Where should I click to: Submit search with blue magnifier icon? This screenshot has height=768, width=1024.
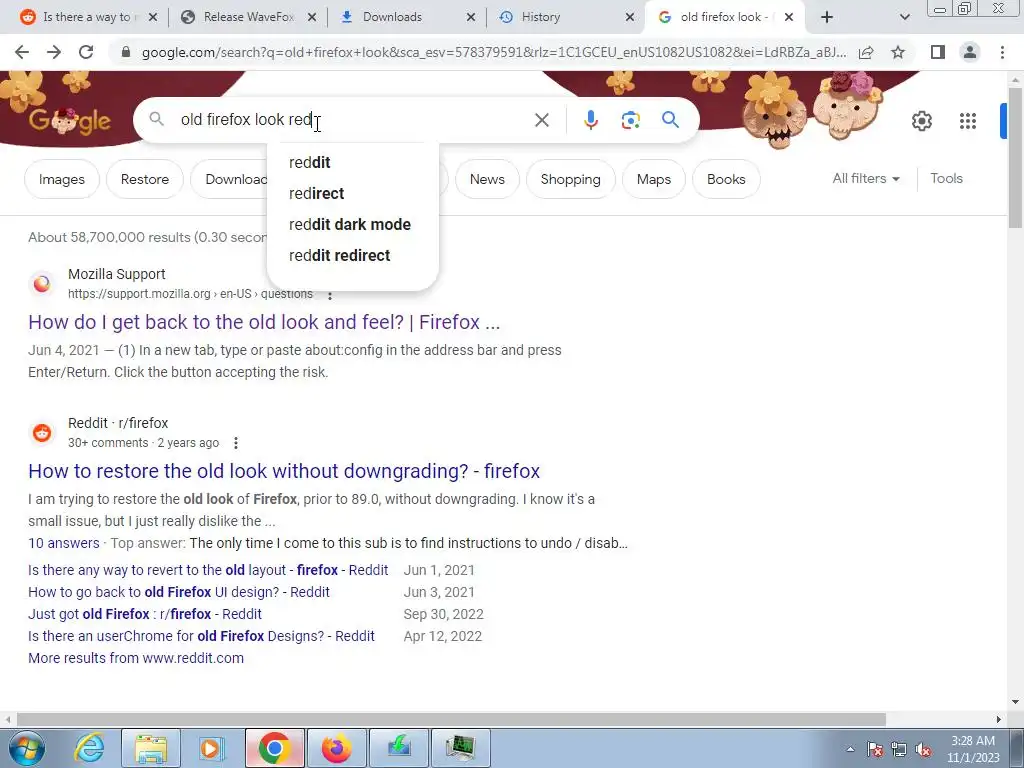coord(670,120)
